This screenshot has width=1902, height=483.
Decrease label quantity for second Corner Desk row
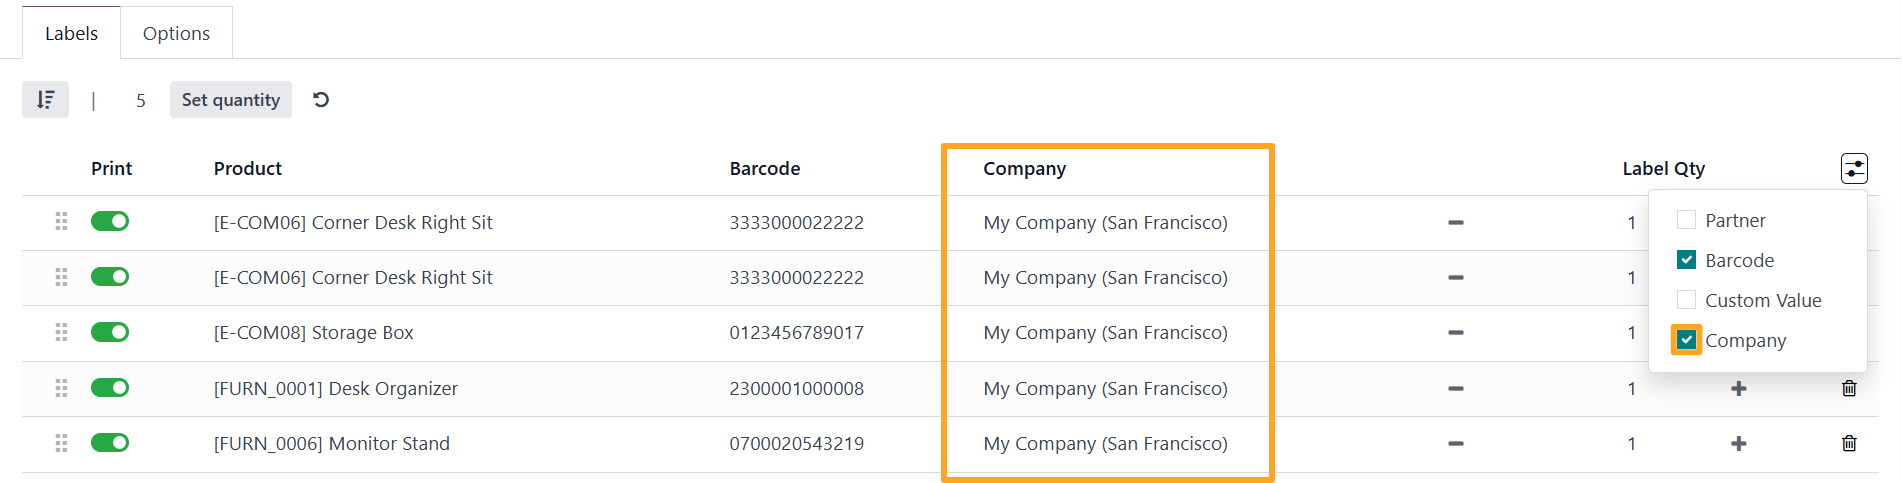[x=1456, y=277]
